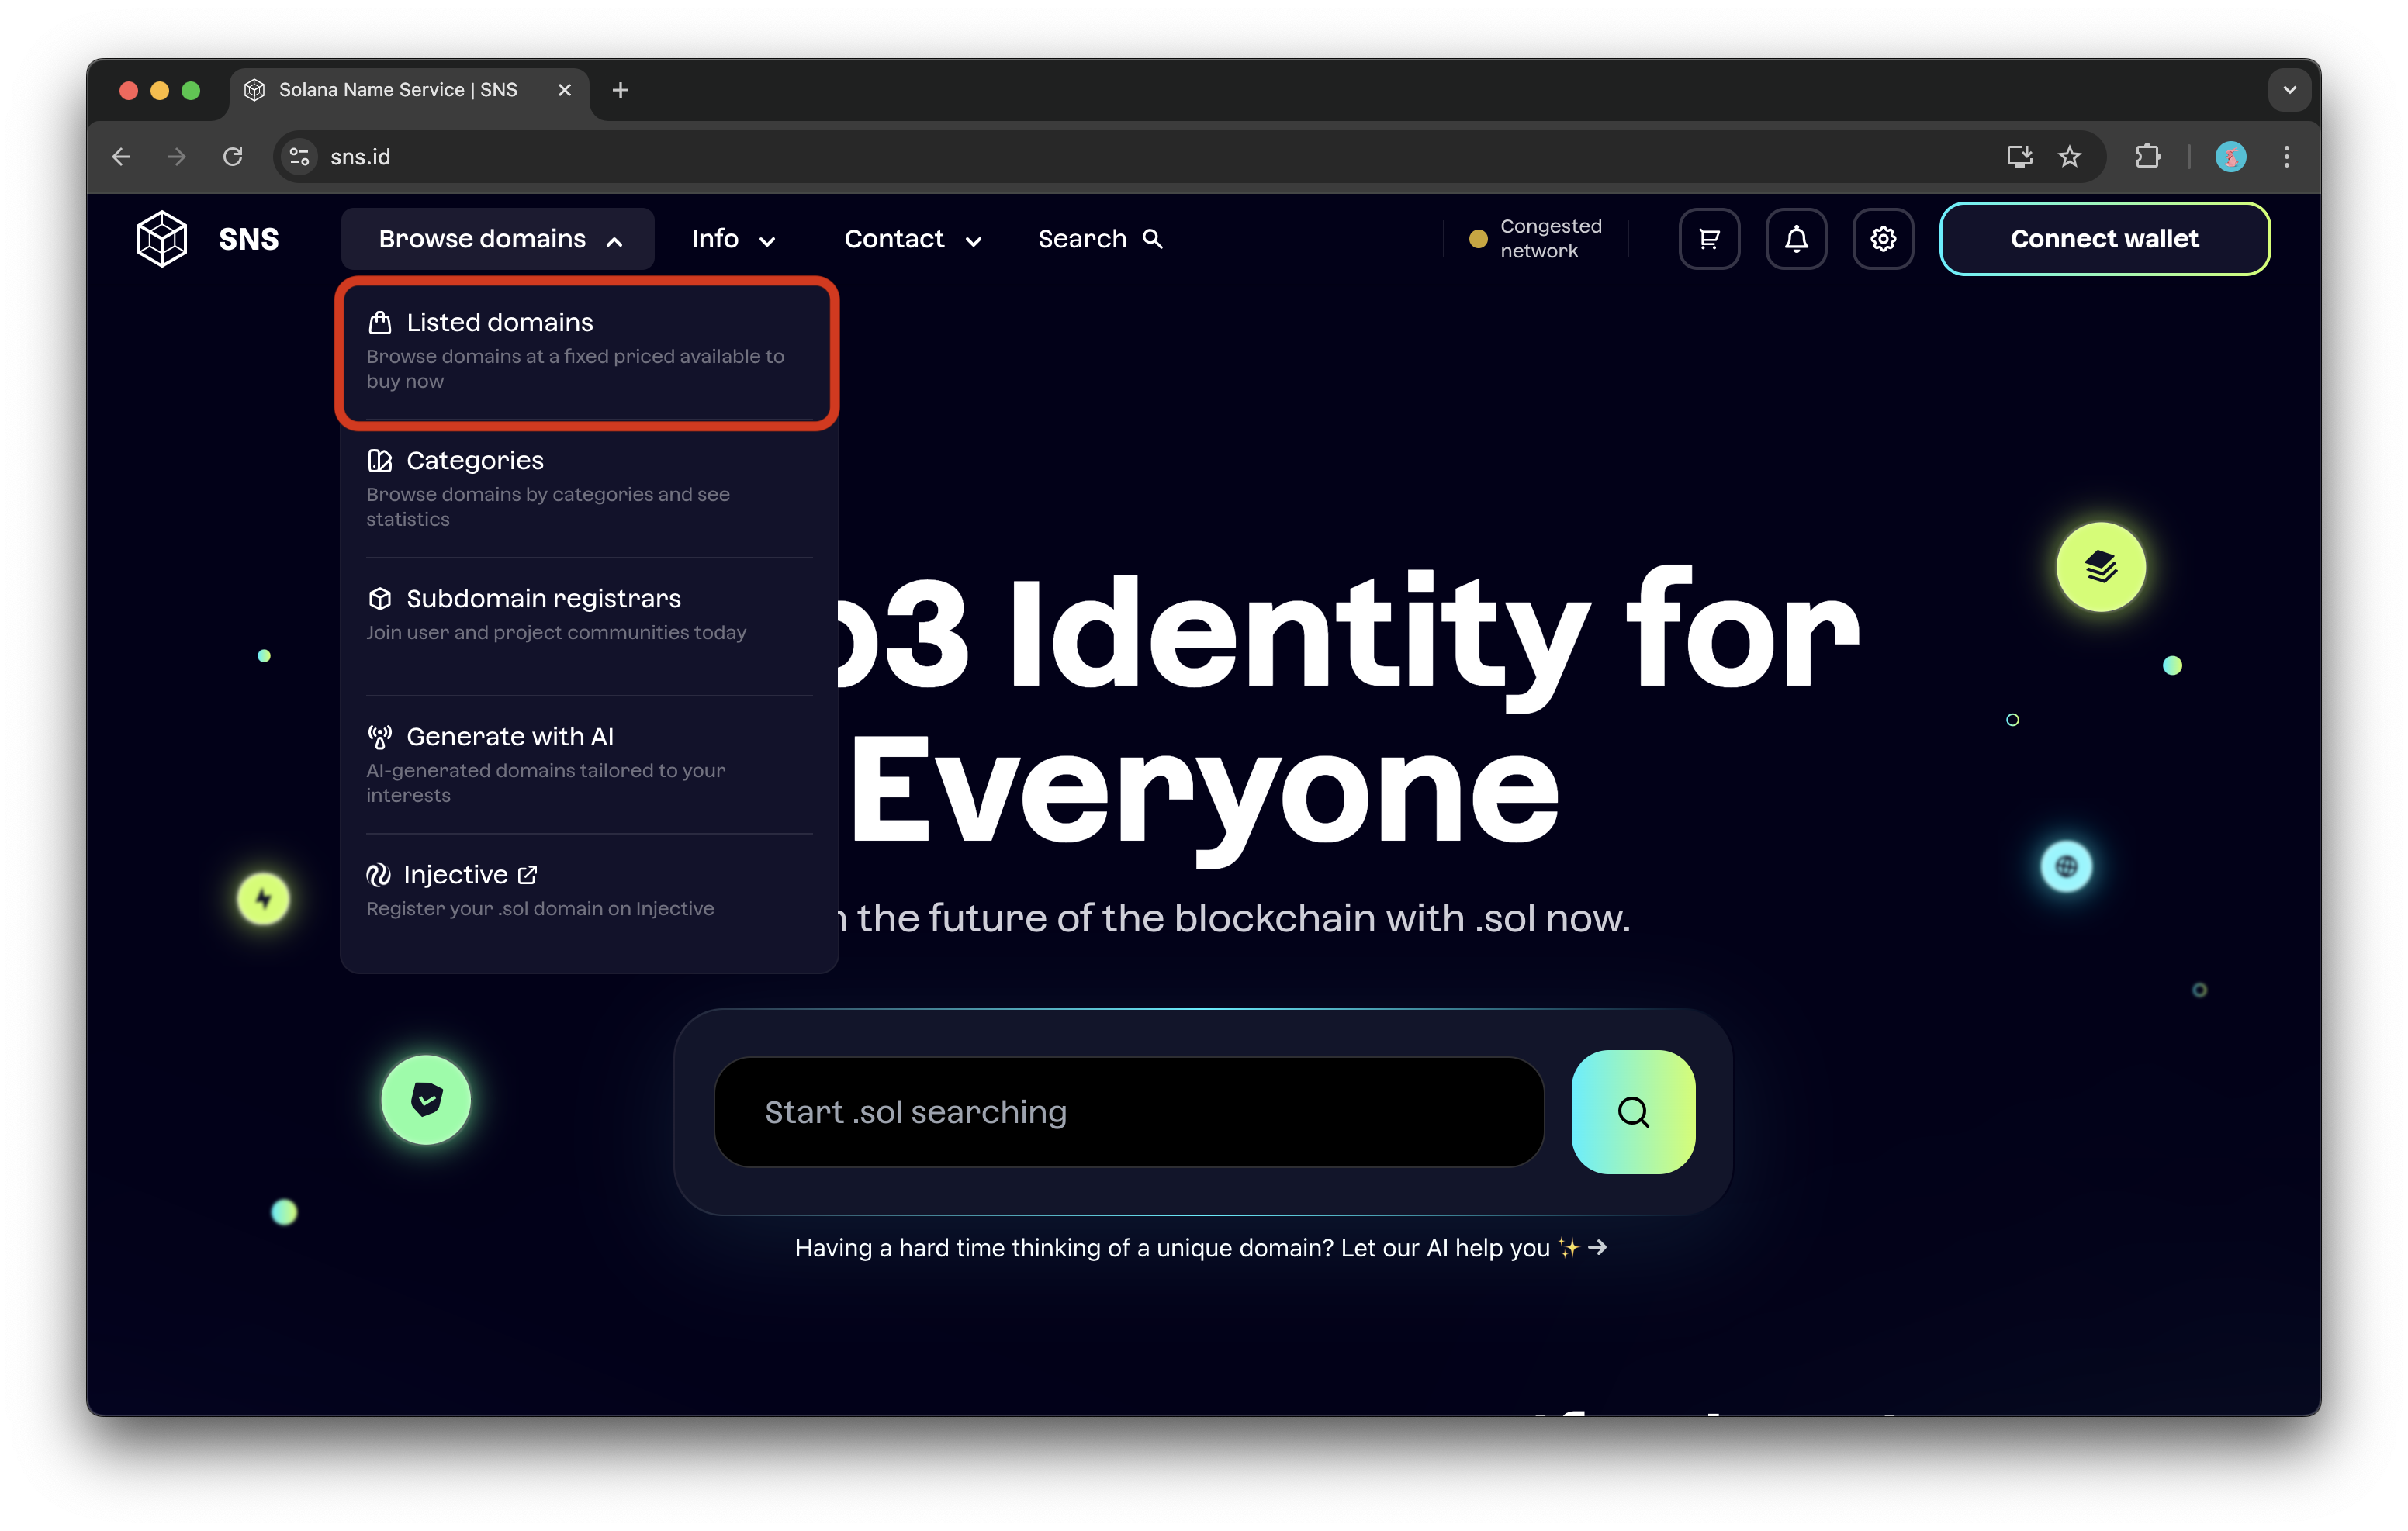
Task: Open the shopping cart icon
Action: pos(1709,239)
